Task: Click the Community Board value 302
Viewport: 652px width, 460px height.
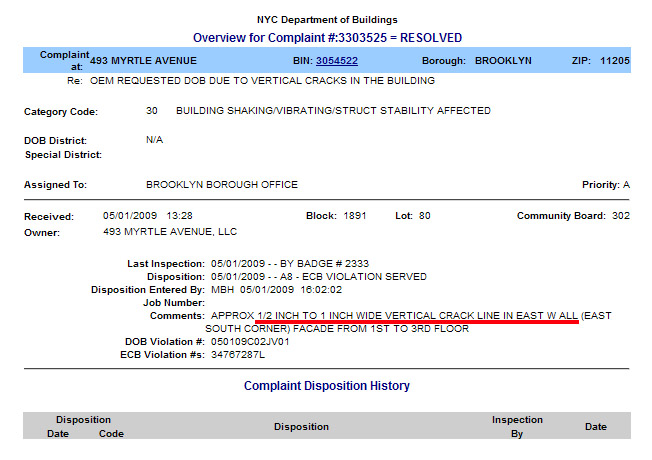Action: tap(620, 216)
